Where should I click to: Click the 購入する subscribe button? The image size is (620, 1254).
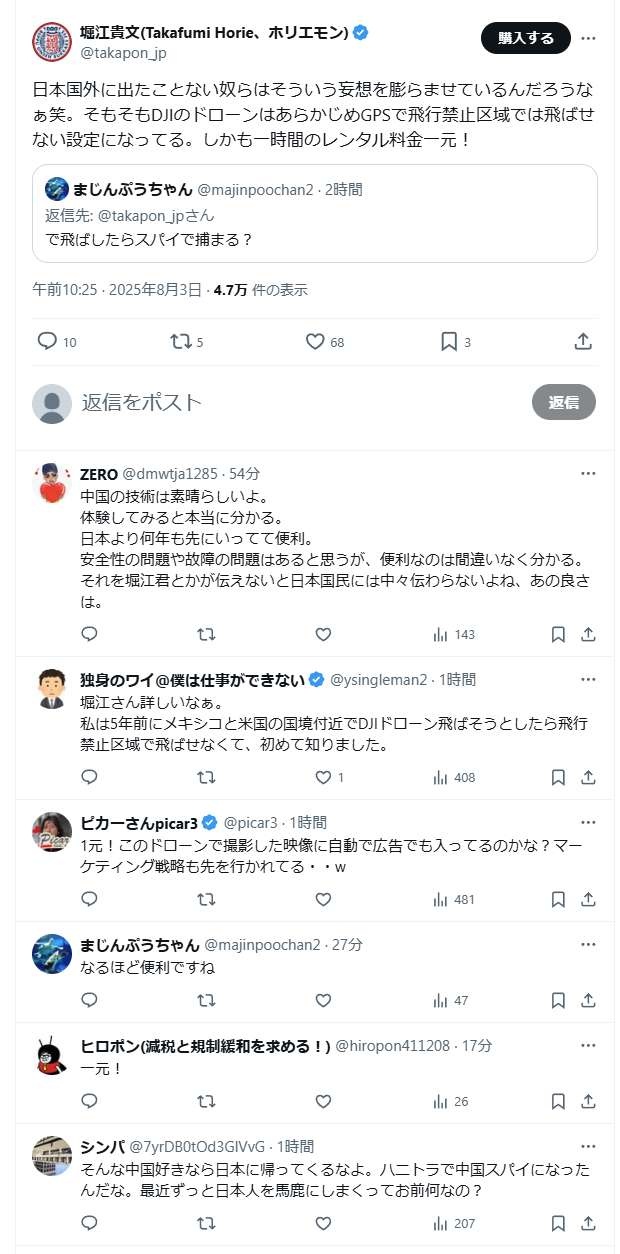point(525,38)
